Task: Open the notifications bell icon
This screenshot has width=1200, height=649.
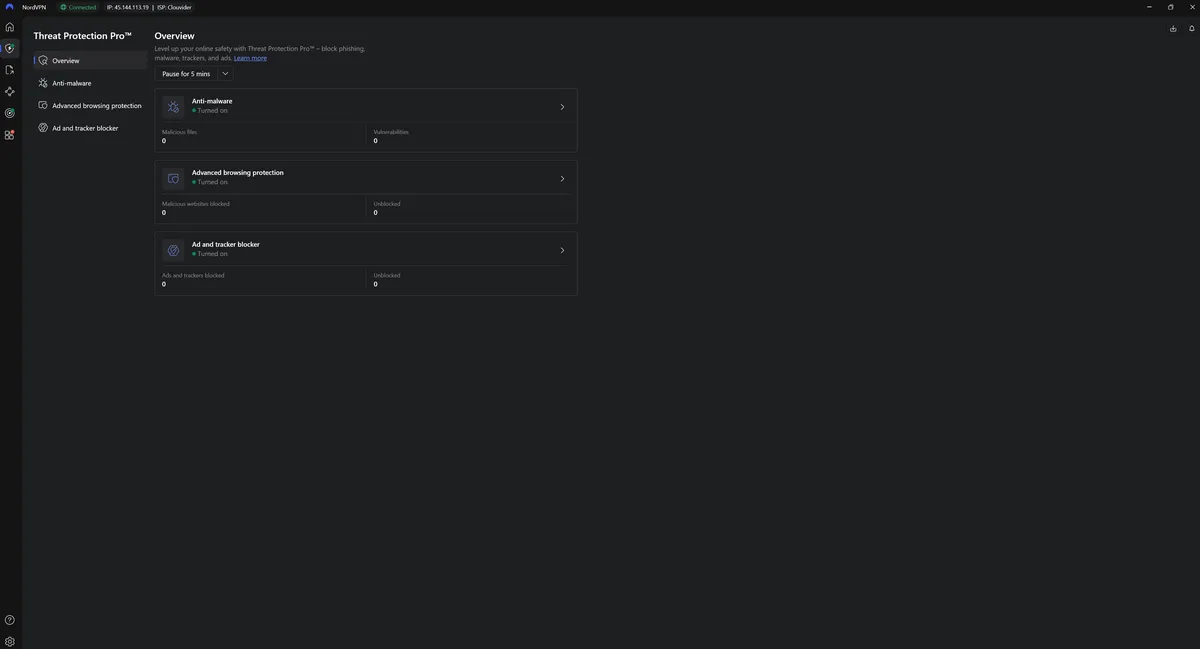Action: [1191, 28]
